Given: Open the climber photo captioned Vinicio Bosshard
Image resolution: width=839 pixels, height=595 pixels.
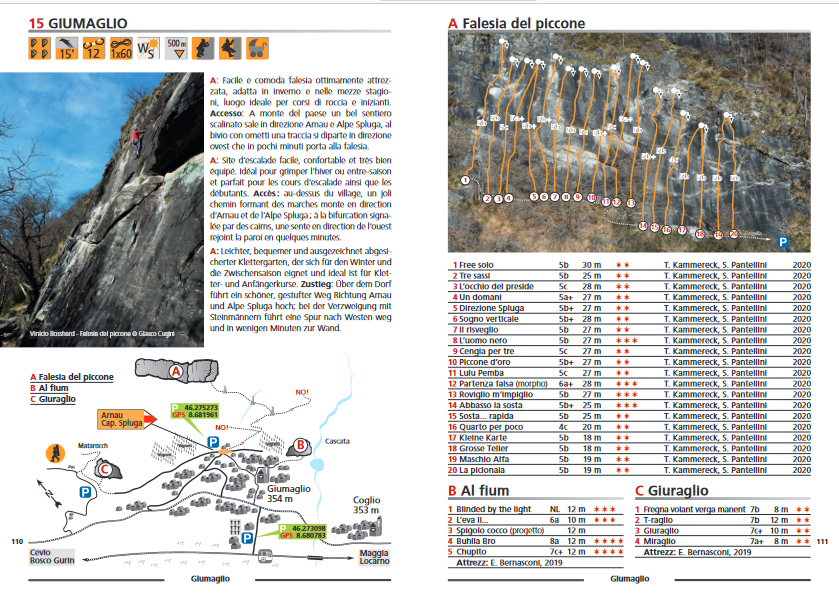Looking at the screenshot, I should point(102,210).
